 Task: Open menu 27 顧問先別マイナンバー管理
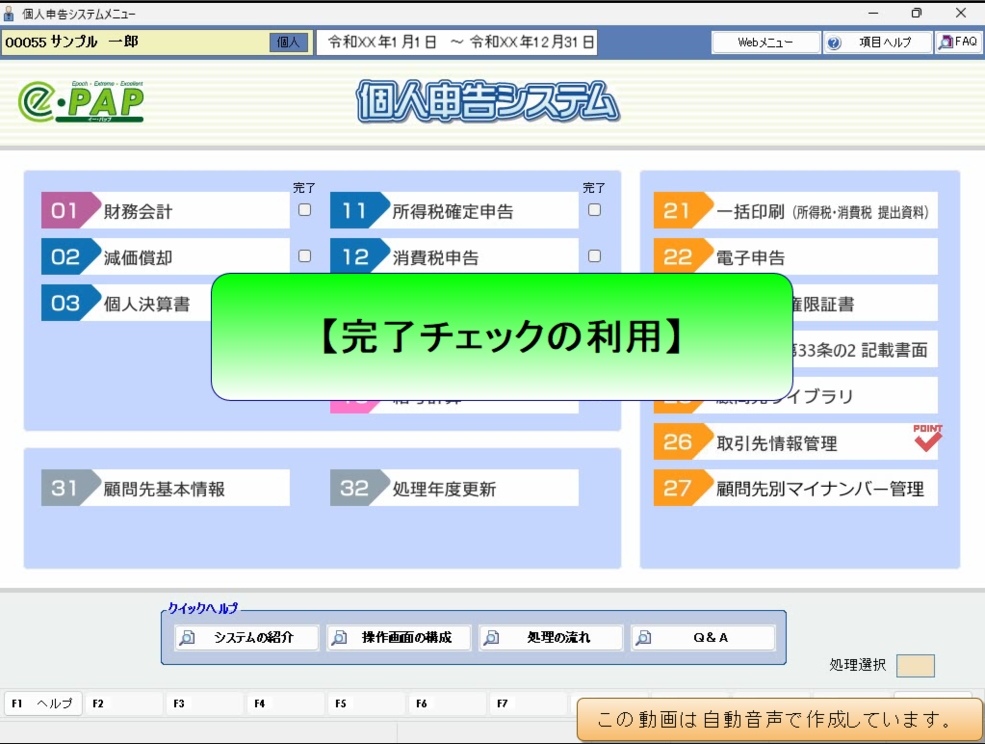point(796,488)
